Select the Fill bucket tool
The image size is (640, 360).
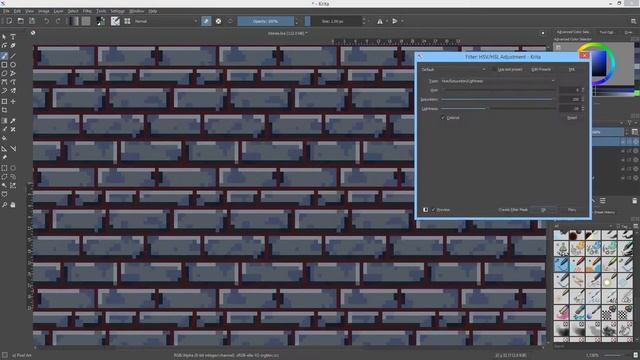[x=4, y=139]
